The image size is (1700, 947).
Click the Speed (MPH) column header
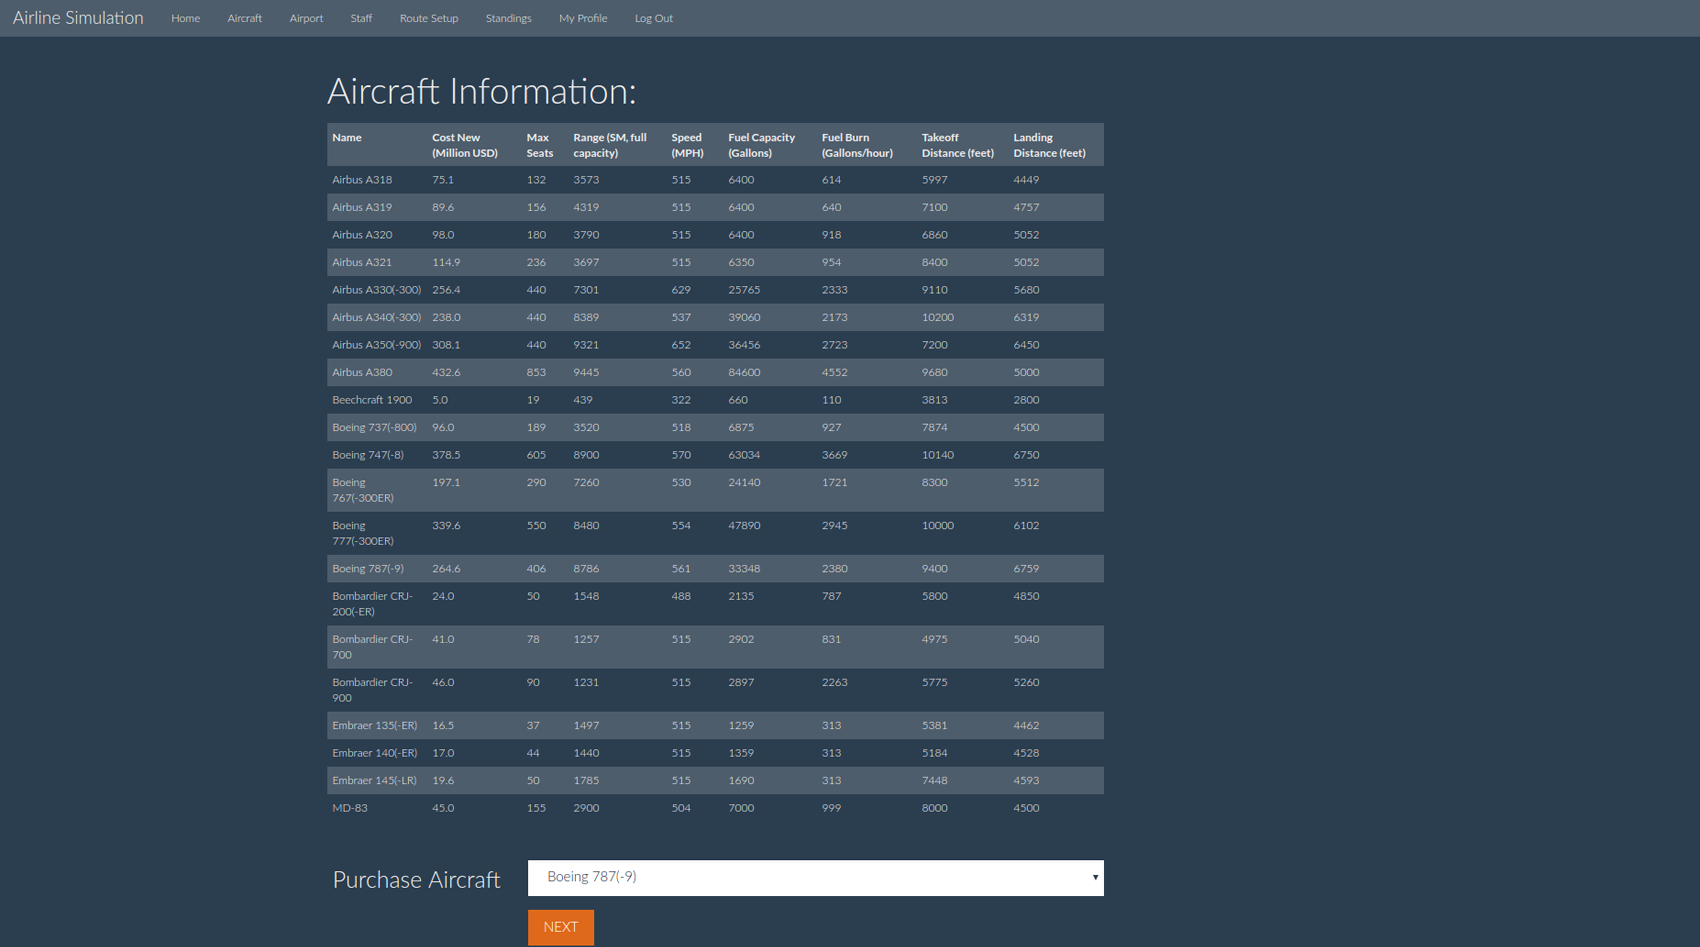click(x=688, y=145)
